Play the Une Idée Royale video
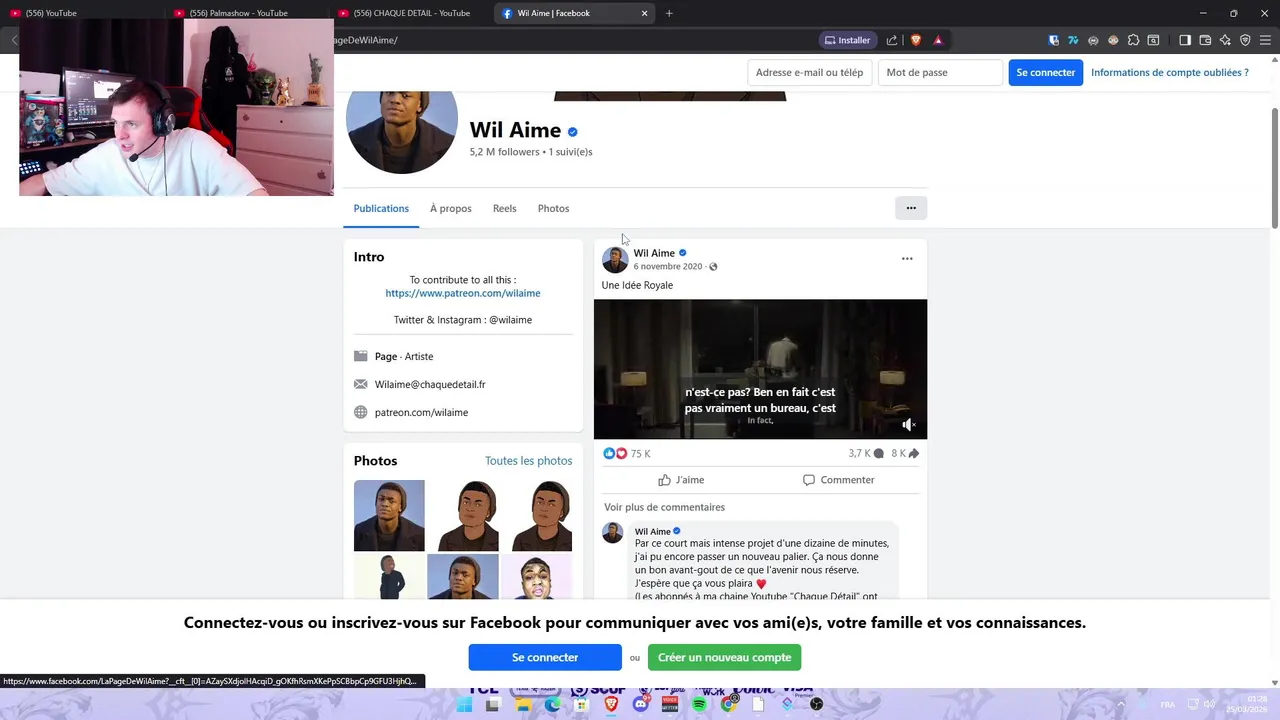 (x=760, y=369)
